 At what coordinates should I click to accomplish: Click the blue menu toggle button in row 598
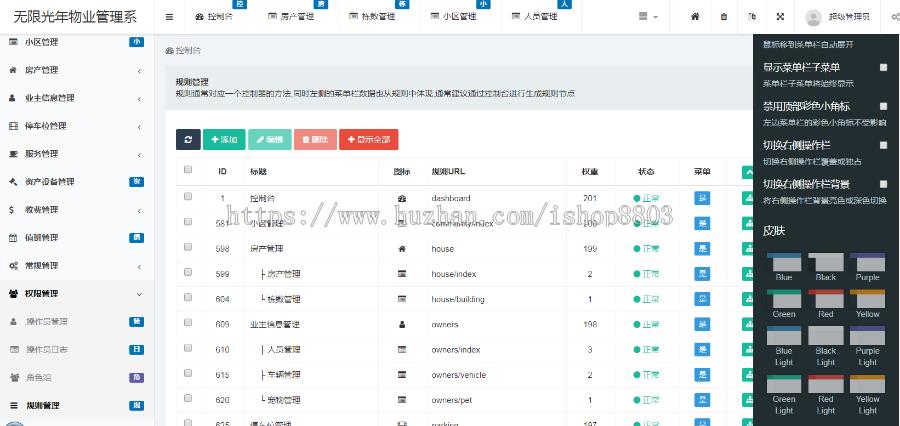click(x=702, y=249)
